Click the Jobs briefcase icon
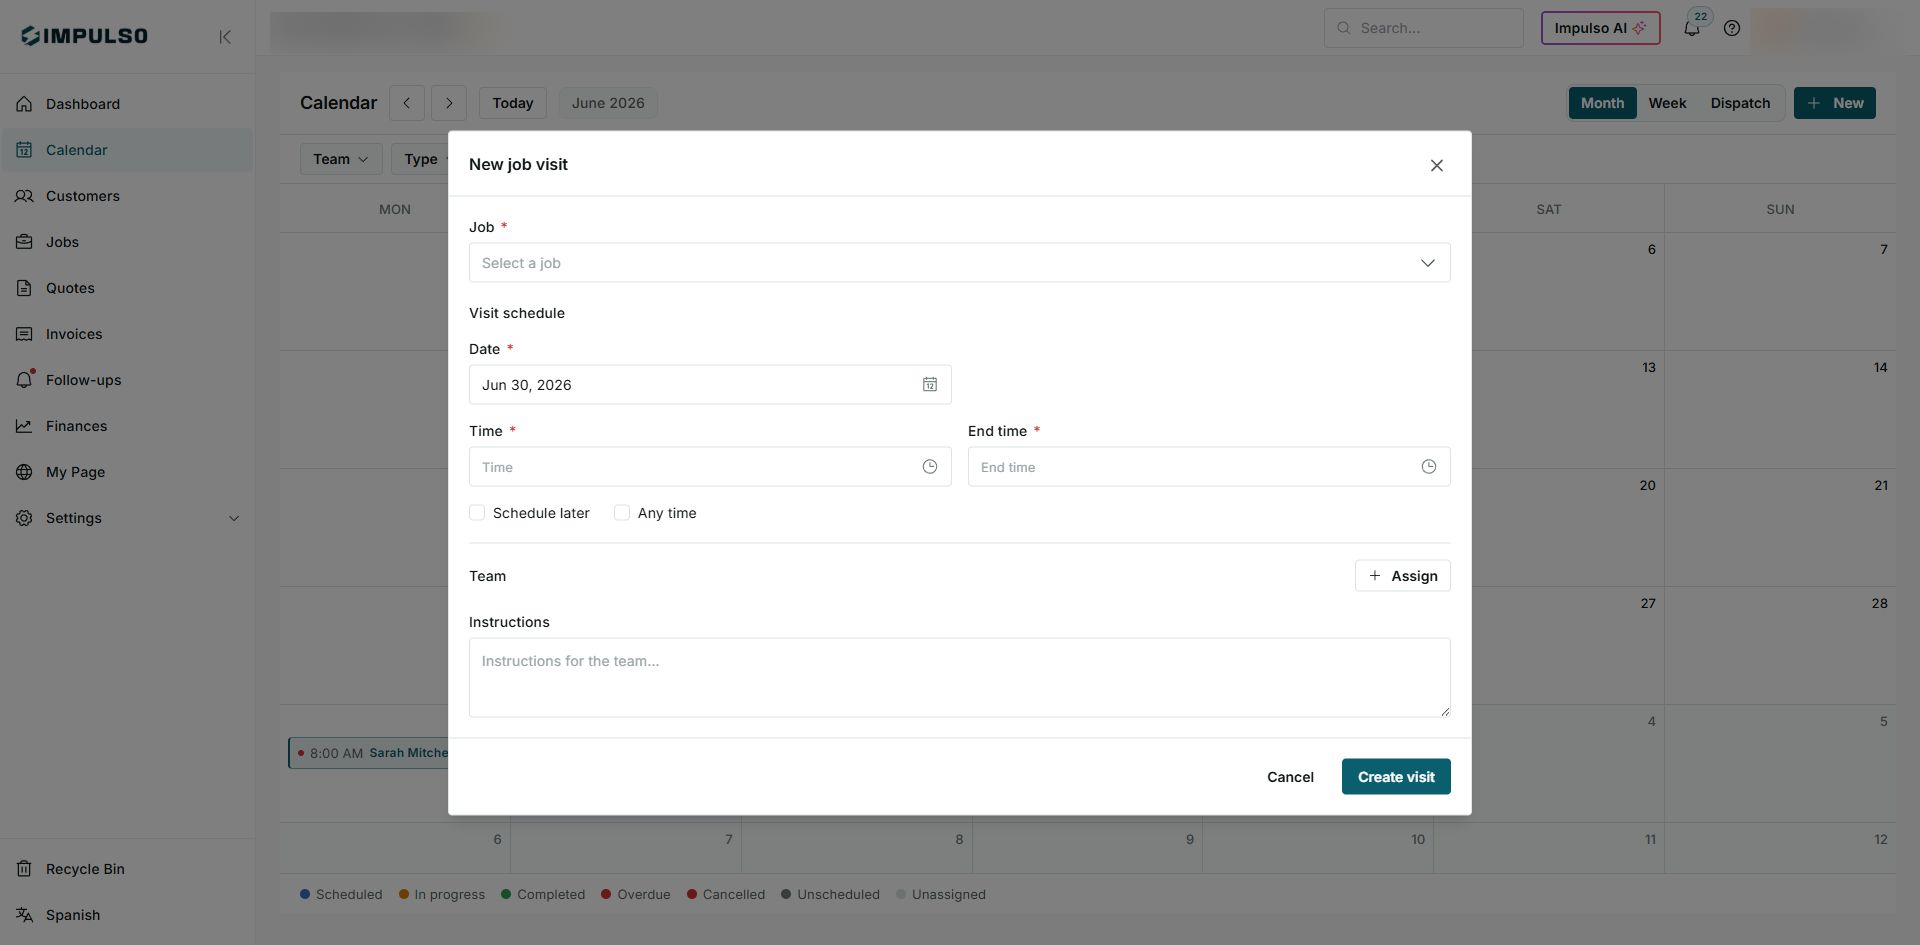Image resolution: width=1920 pixels, height=945 pixels. [24, 242]
